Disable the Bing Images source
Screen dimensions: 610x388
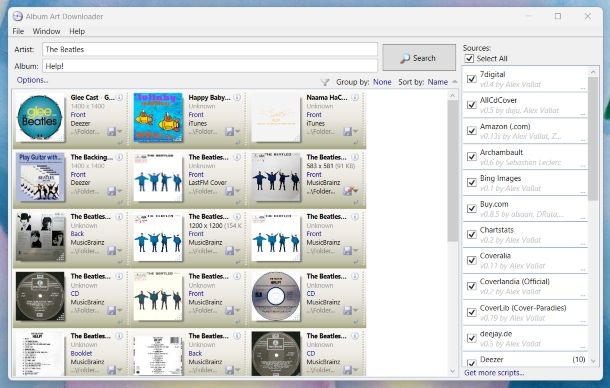coord(472,182)
